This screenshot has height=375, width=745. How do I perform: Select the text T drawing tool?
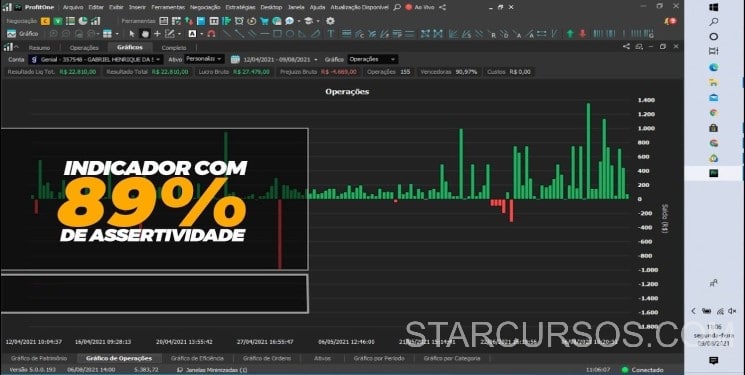[331, 34]
